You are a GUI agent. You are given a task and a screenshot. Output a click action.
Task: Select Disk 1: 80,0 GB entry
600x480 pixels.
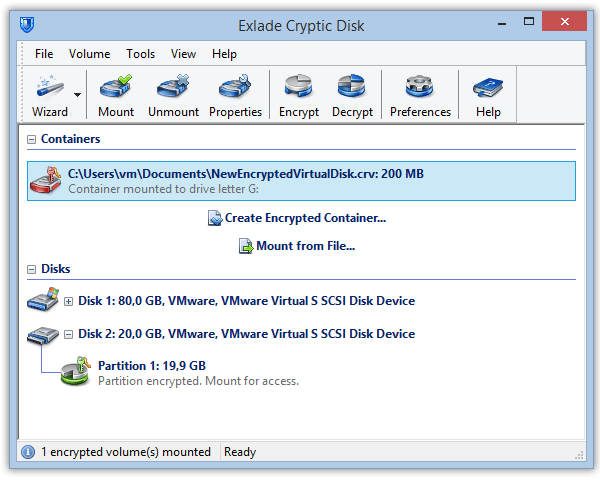coord(246,301)
